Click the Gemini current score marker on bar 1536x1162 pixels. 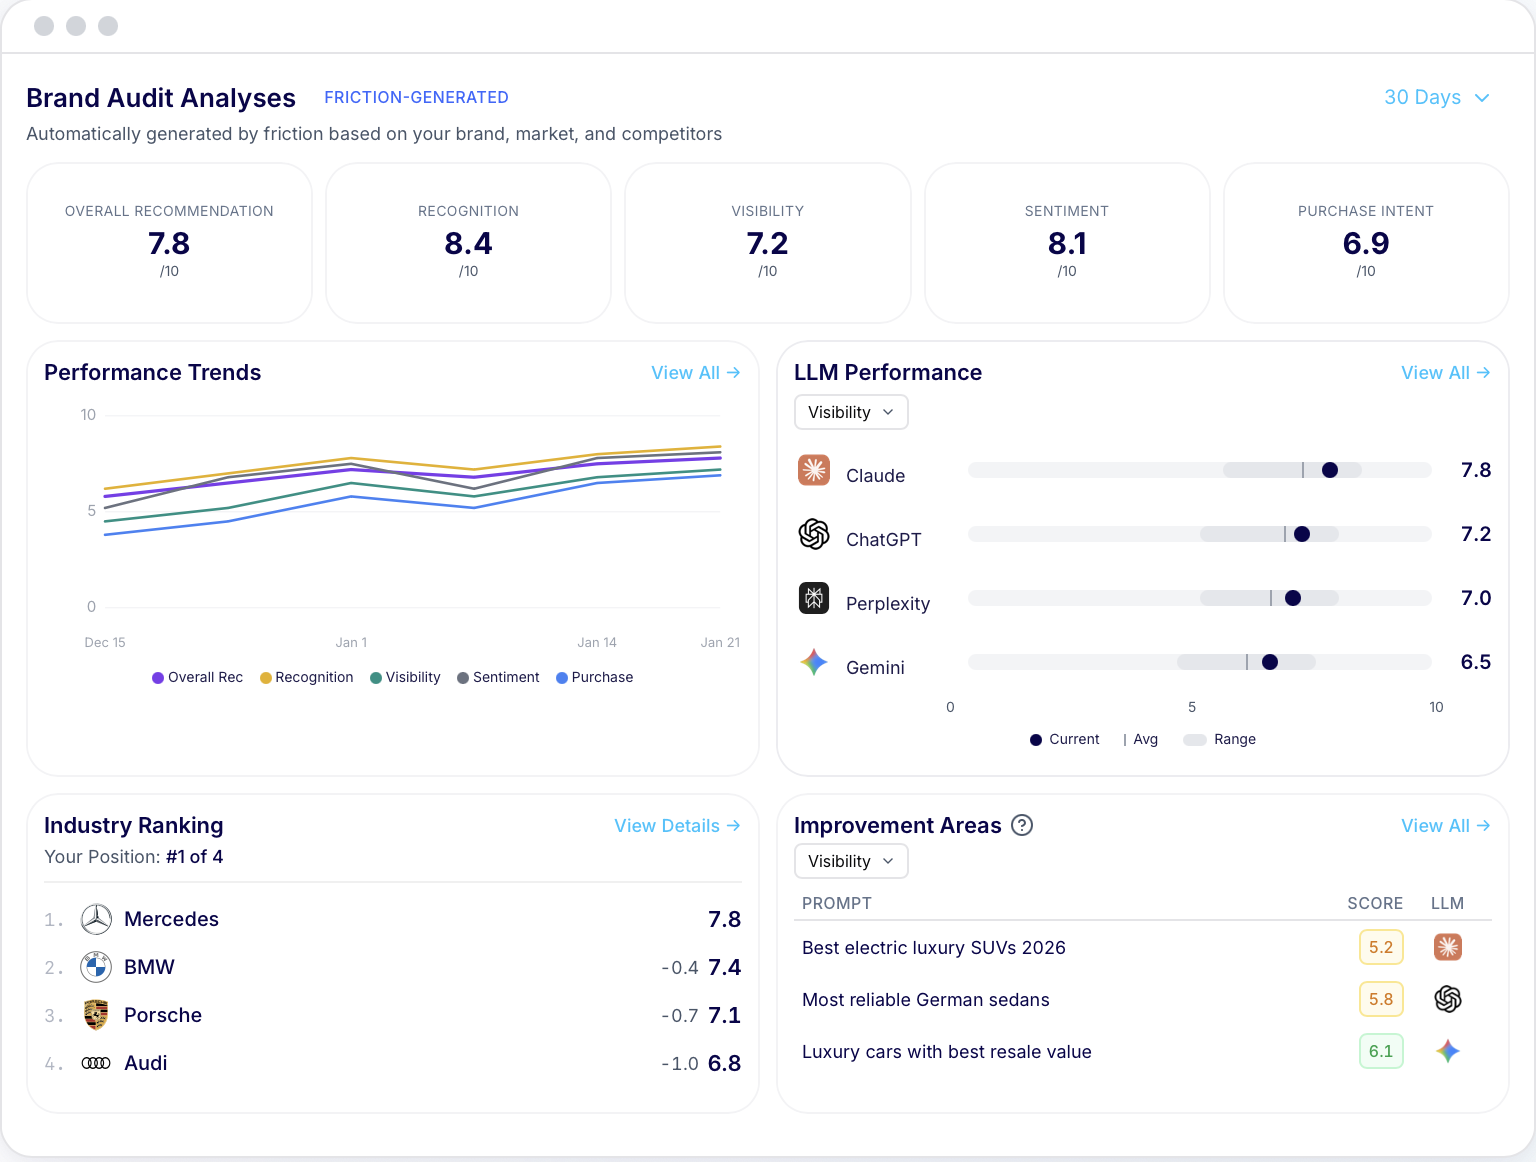coord(1270,662)
